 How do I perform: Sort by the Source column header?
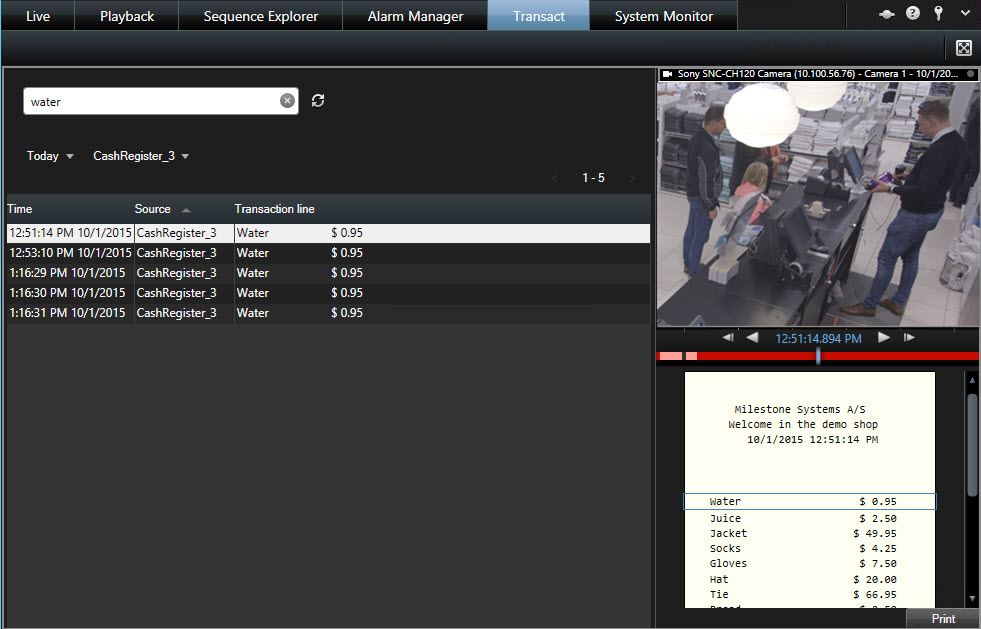[153, 209]
